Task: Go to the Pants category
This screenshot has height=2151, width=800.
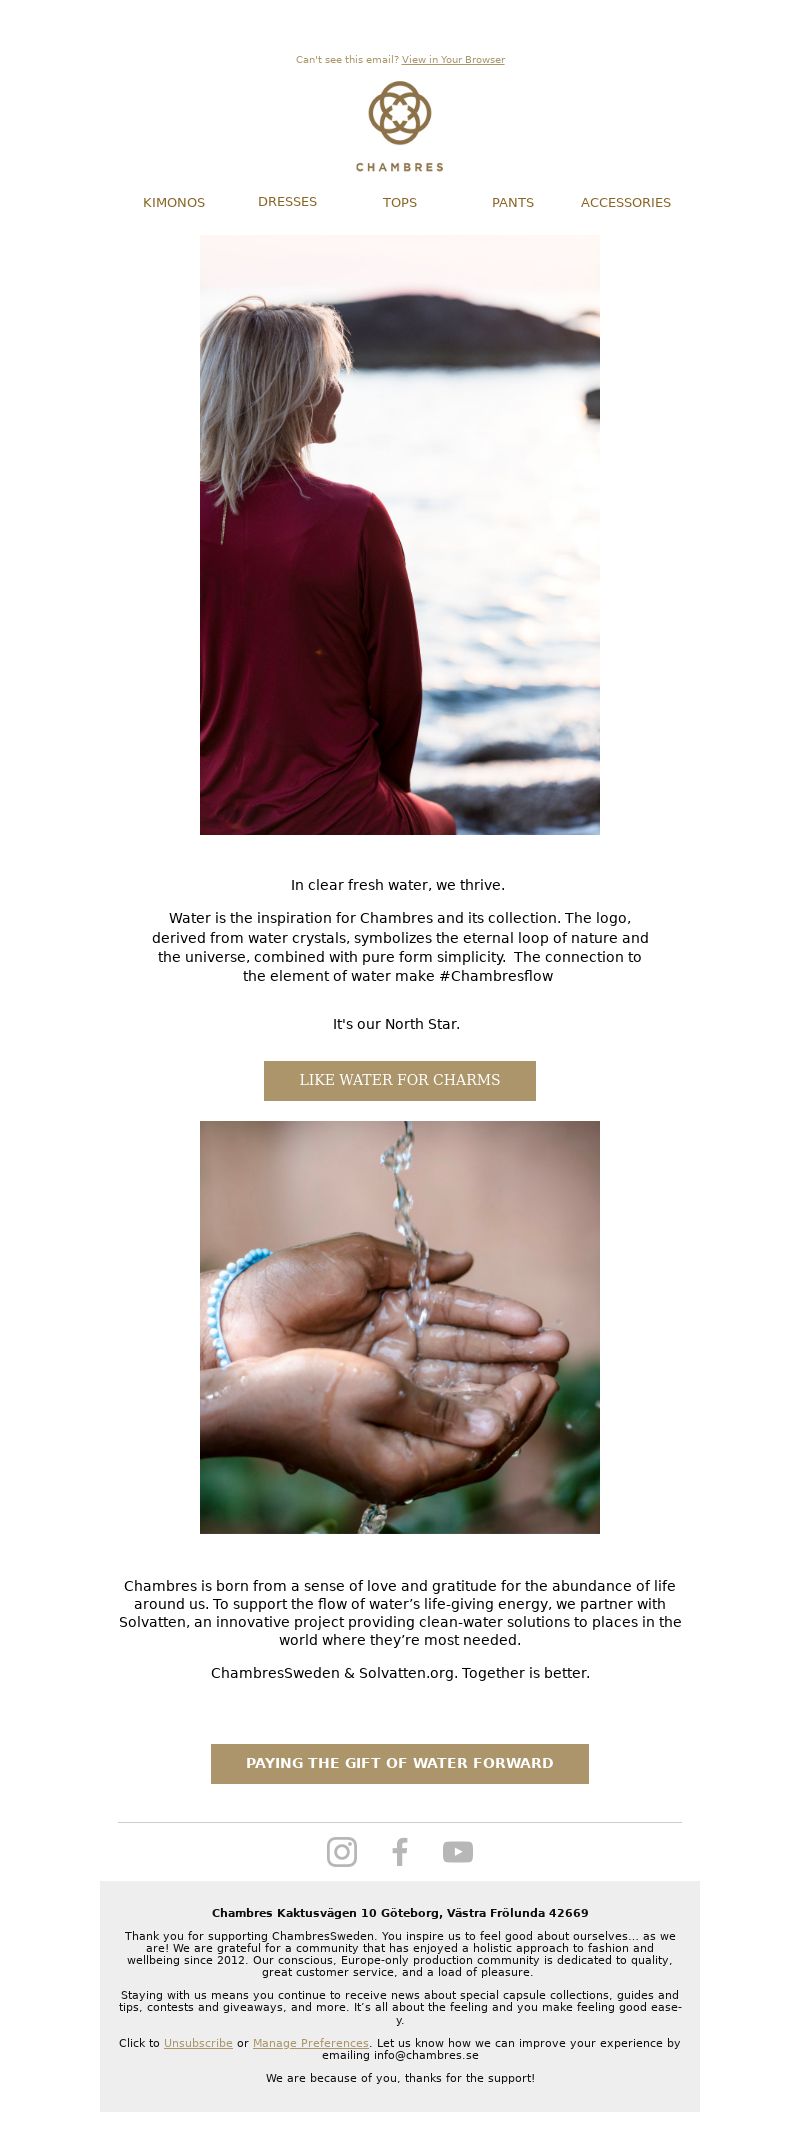Action: [513, 202]
